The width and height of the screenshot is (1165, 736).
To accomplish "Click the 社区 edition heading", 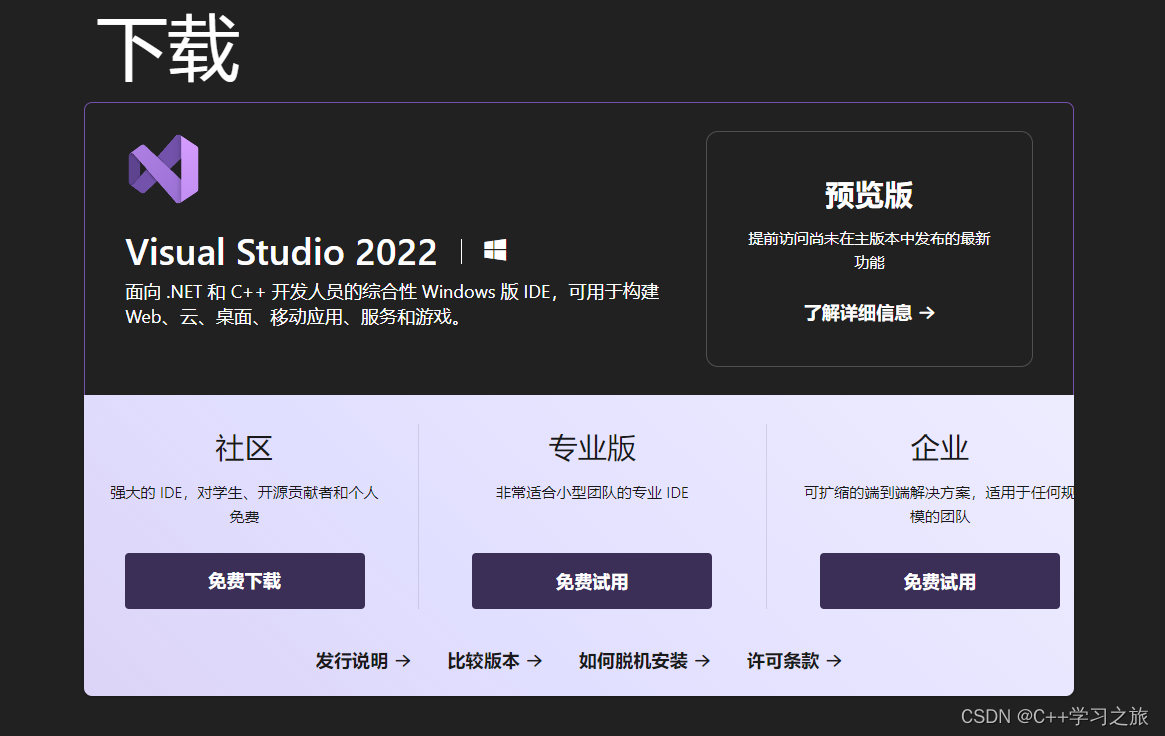I will 244,449.
